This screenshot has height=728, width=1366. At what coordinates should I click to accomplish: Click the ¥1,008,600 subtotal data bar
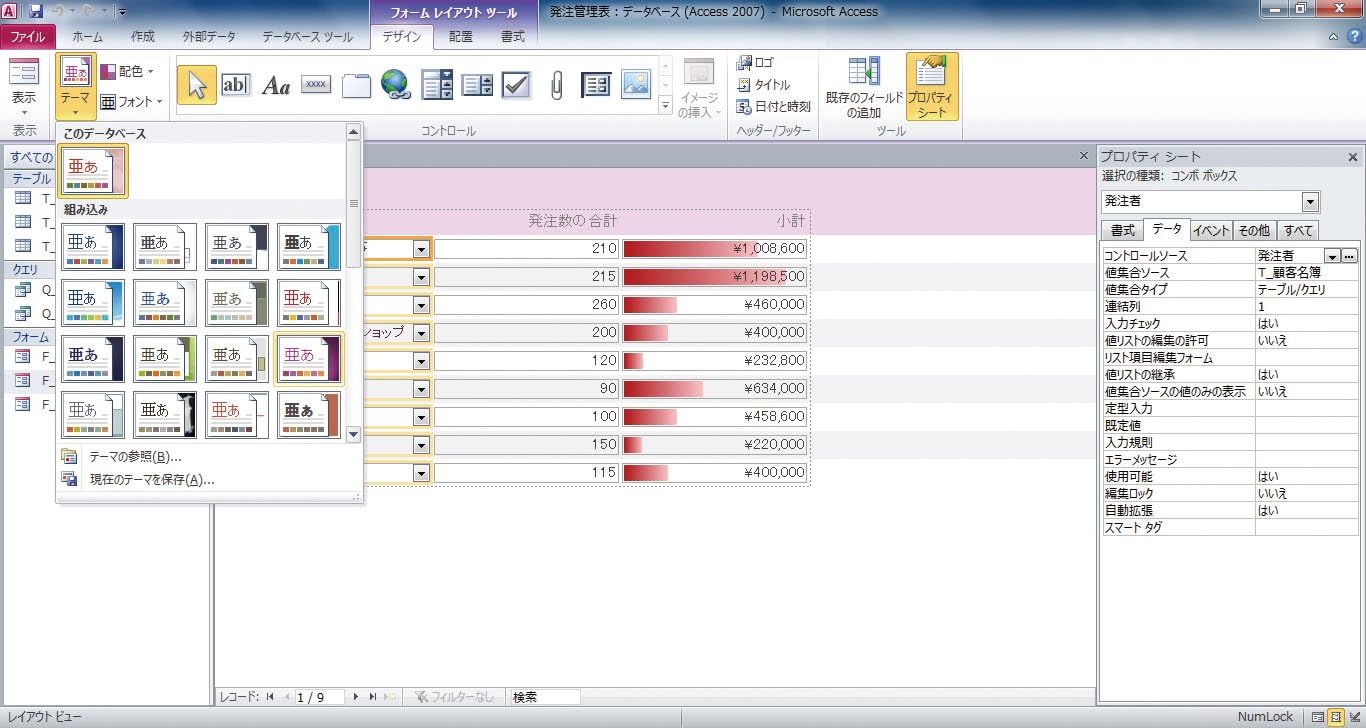pos(714,248)
